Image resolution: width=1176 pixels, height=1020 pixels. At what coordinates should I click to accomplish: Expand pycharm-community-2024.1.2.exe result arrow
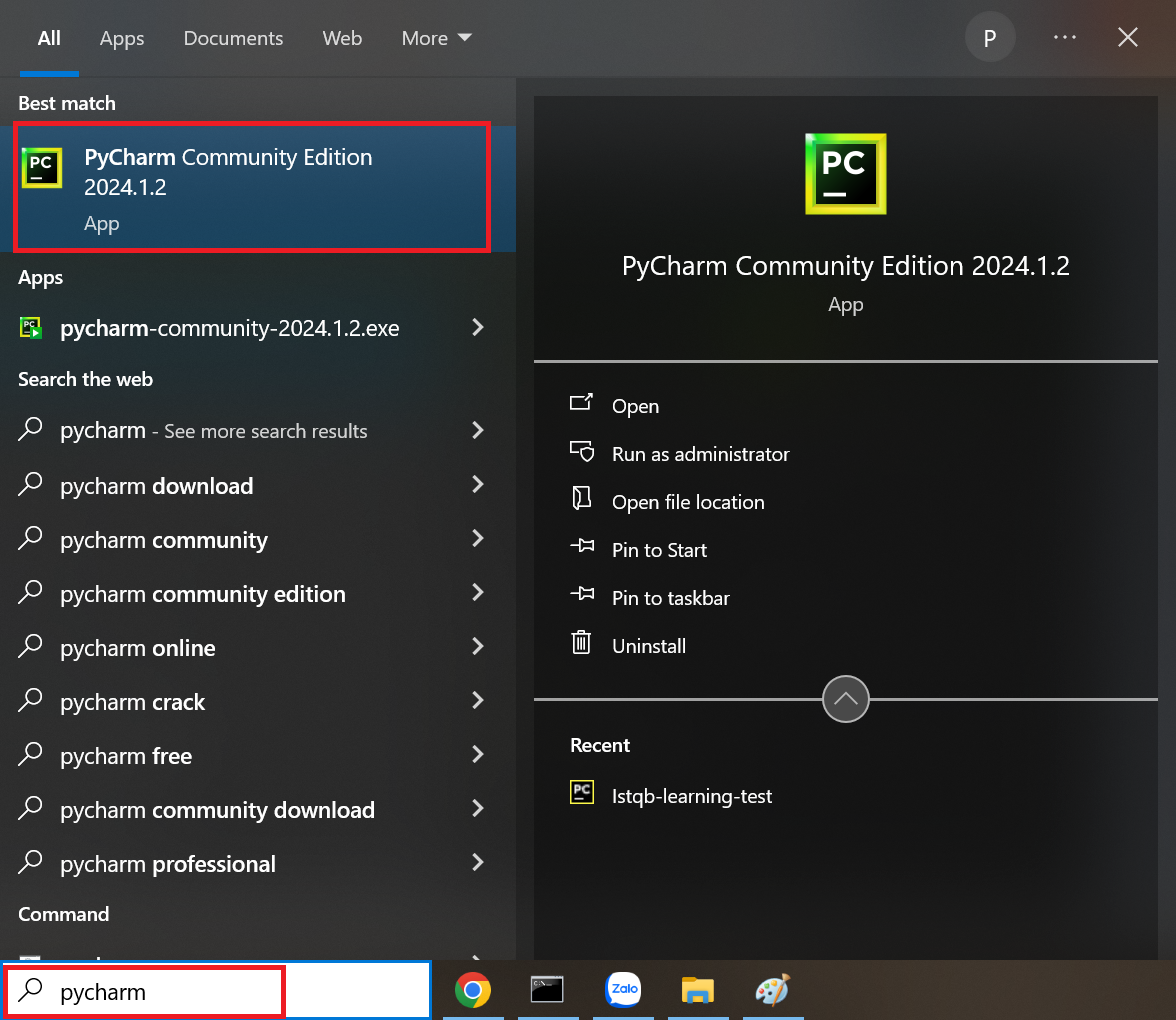pyautogui.click(x=478, y=328)
